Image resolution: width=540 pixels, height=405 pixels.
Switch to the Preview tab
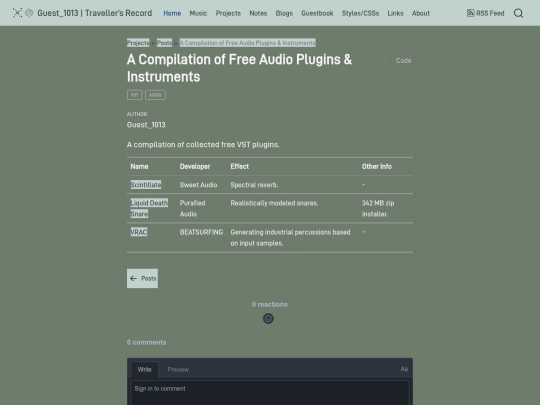(x=178, y=369)
